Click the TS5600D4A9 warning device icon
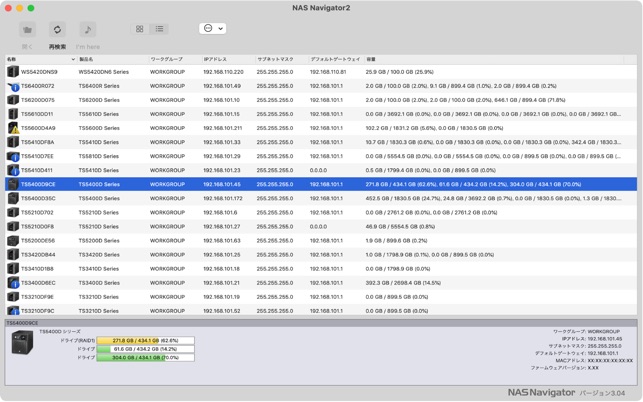Screen dimensions: 643x402 pyautogui.click(x=13, y=128)
